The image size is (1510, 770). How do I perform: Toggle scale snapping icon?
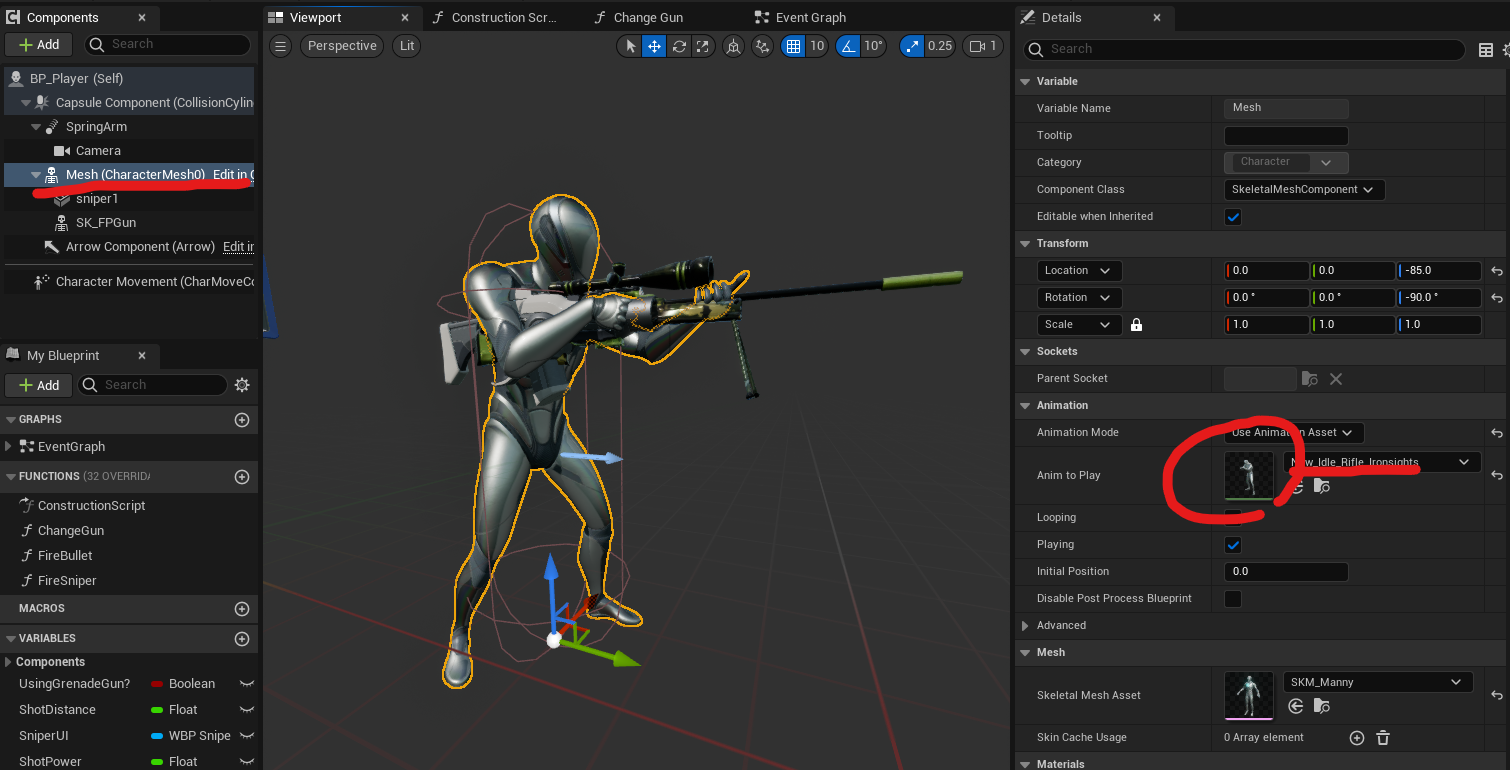[x=911, y=46]
